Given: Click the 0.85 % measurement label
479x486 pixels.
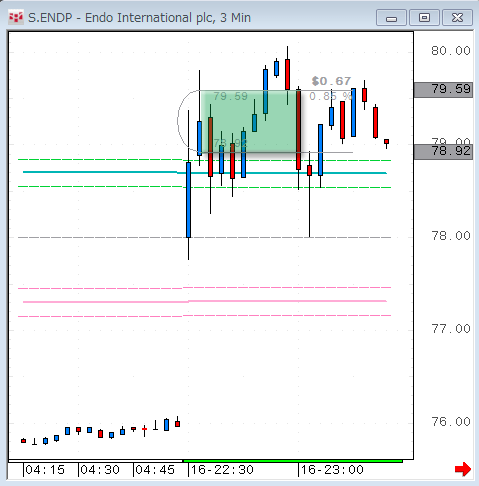Looking at the screenshot, I should pos(331,97).
